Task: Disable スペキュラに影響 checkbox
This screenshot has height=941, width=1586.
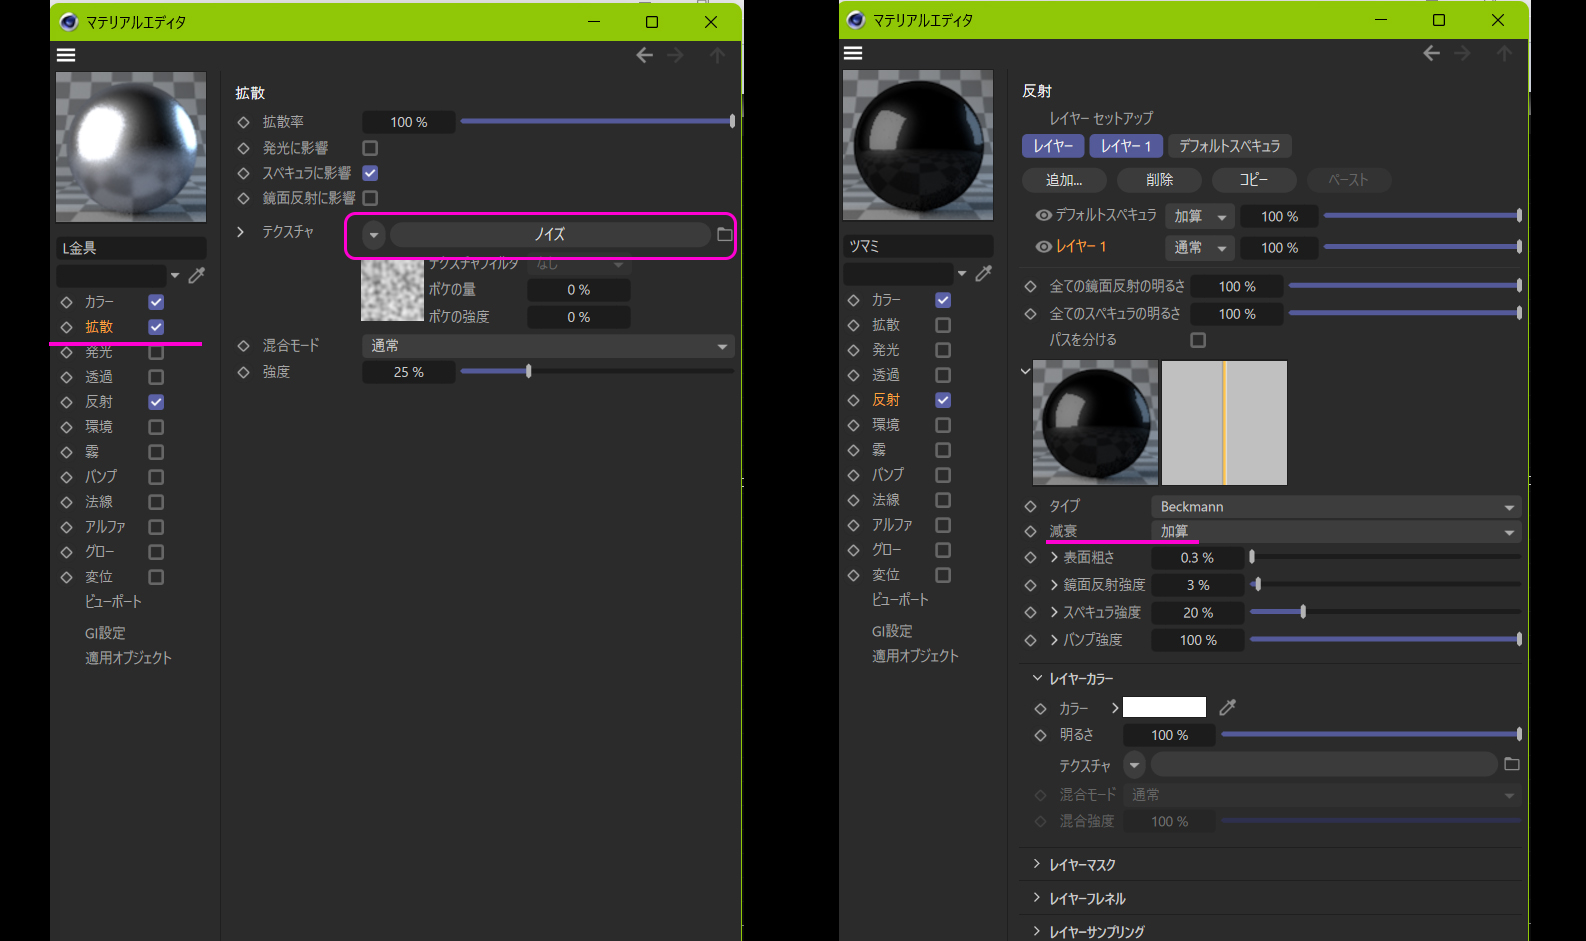Action: click(370, 173)
